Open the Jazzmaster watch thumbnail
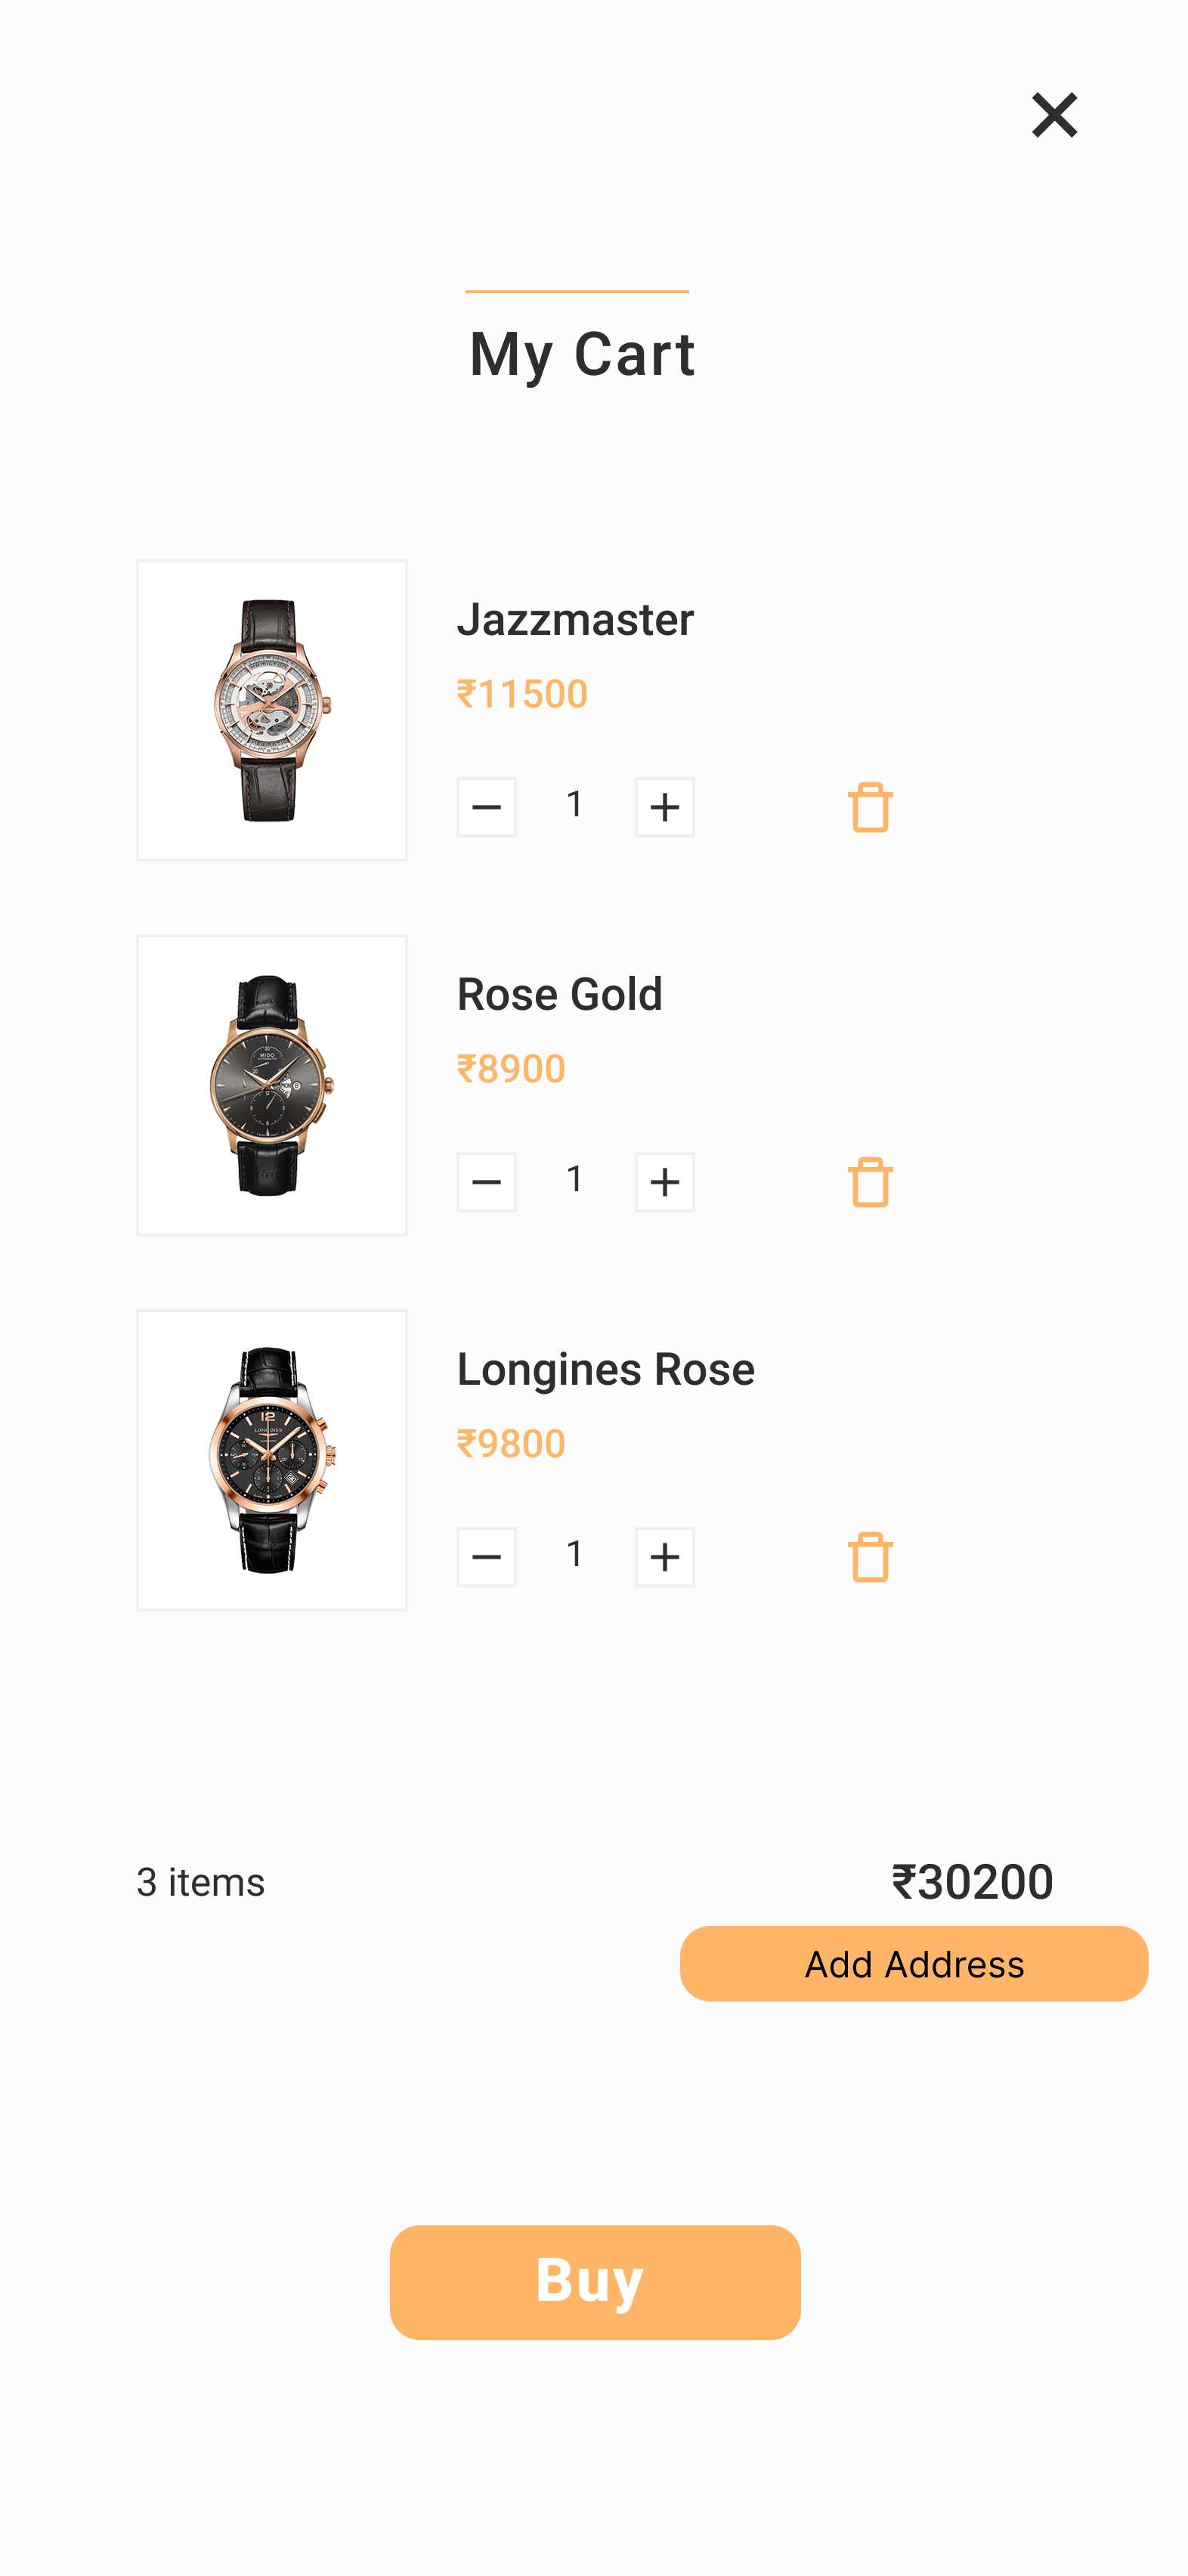The image size is (1188, 2576). coord(272,710)
